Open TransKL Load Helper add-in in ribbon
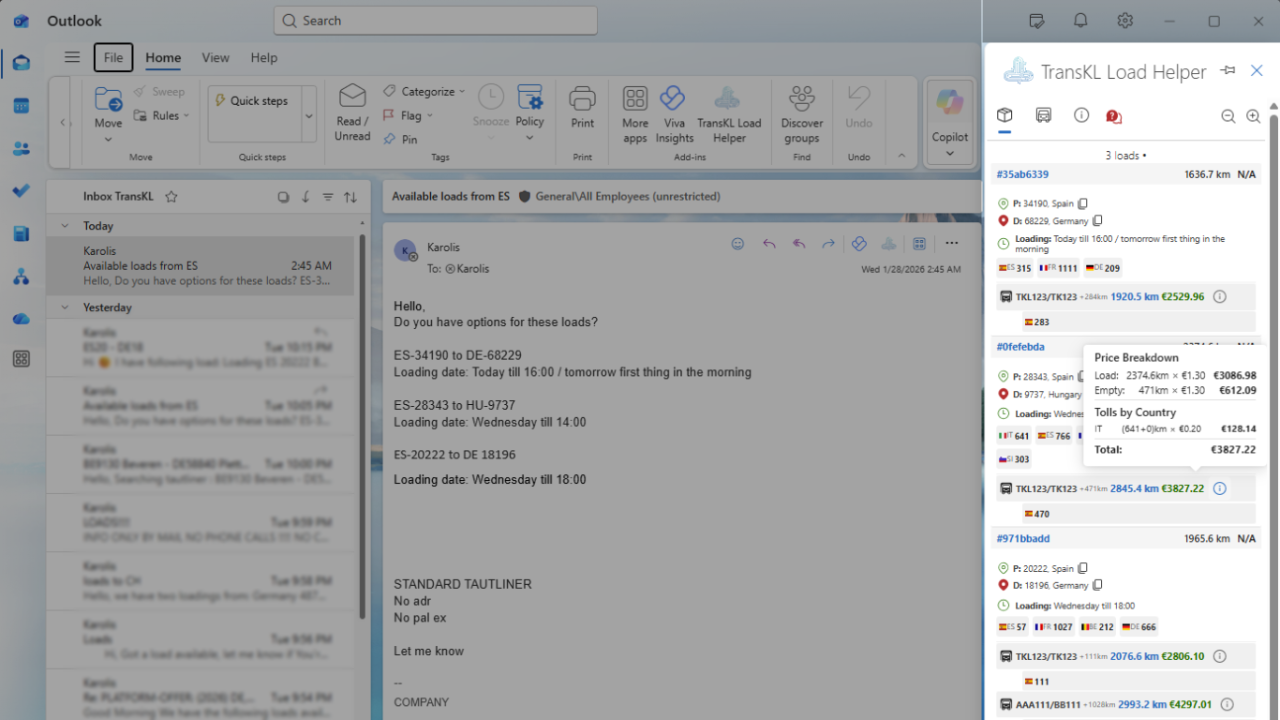Viewport: 1280px width, 720px height. pos(728,113)
